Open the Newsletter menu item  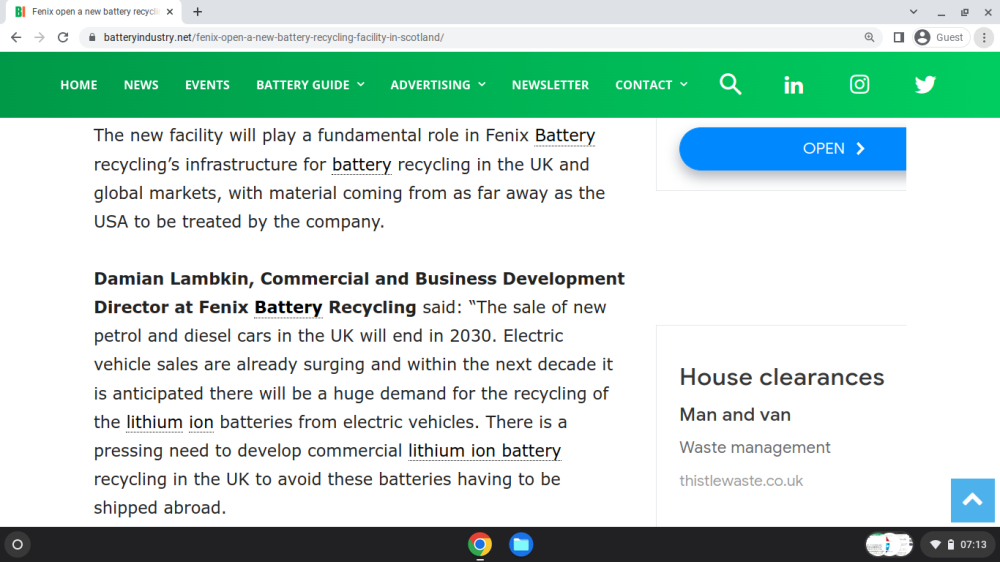click(x=550, y=85)
